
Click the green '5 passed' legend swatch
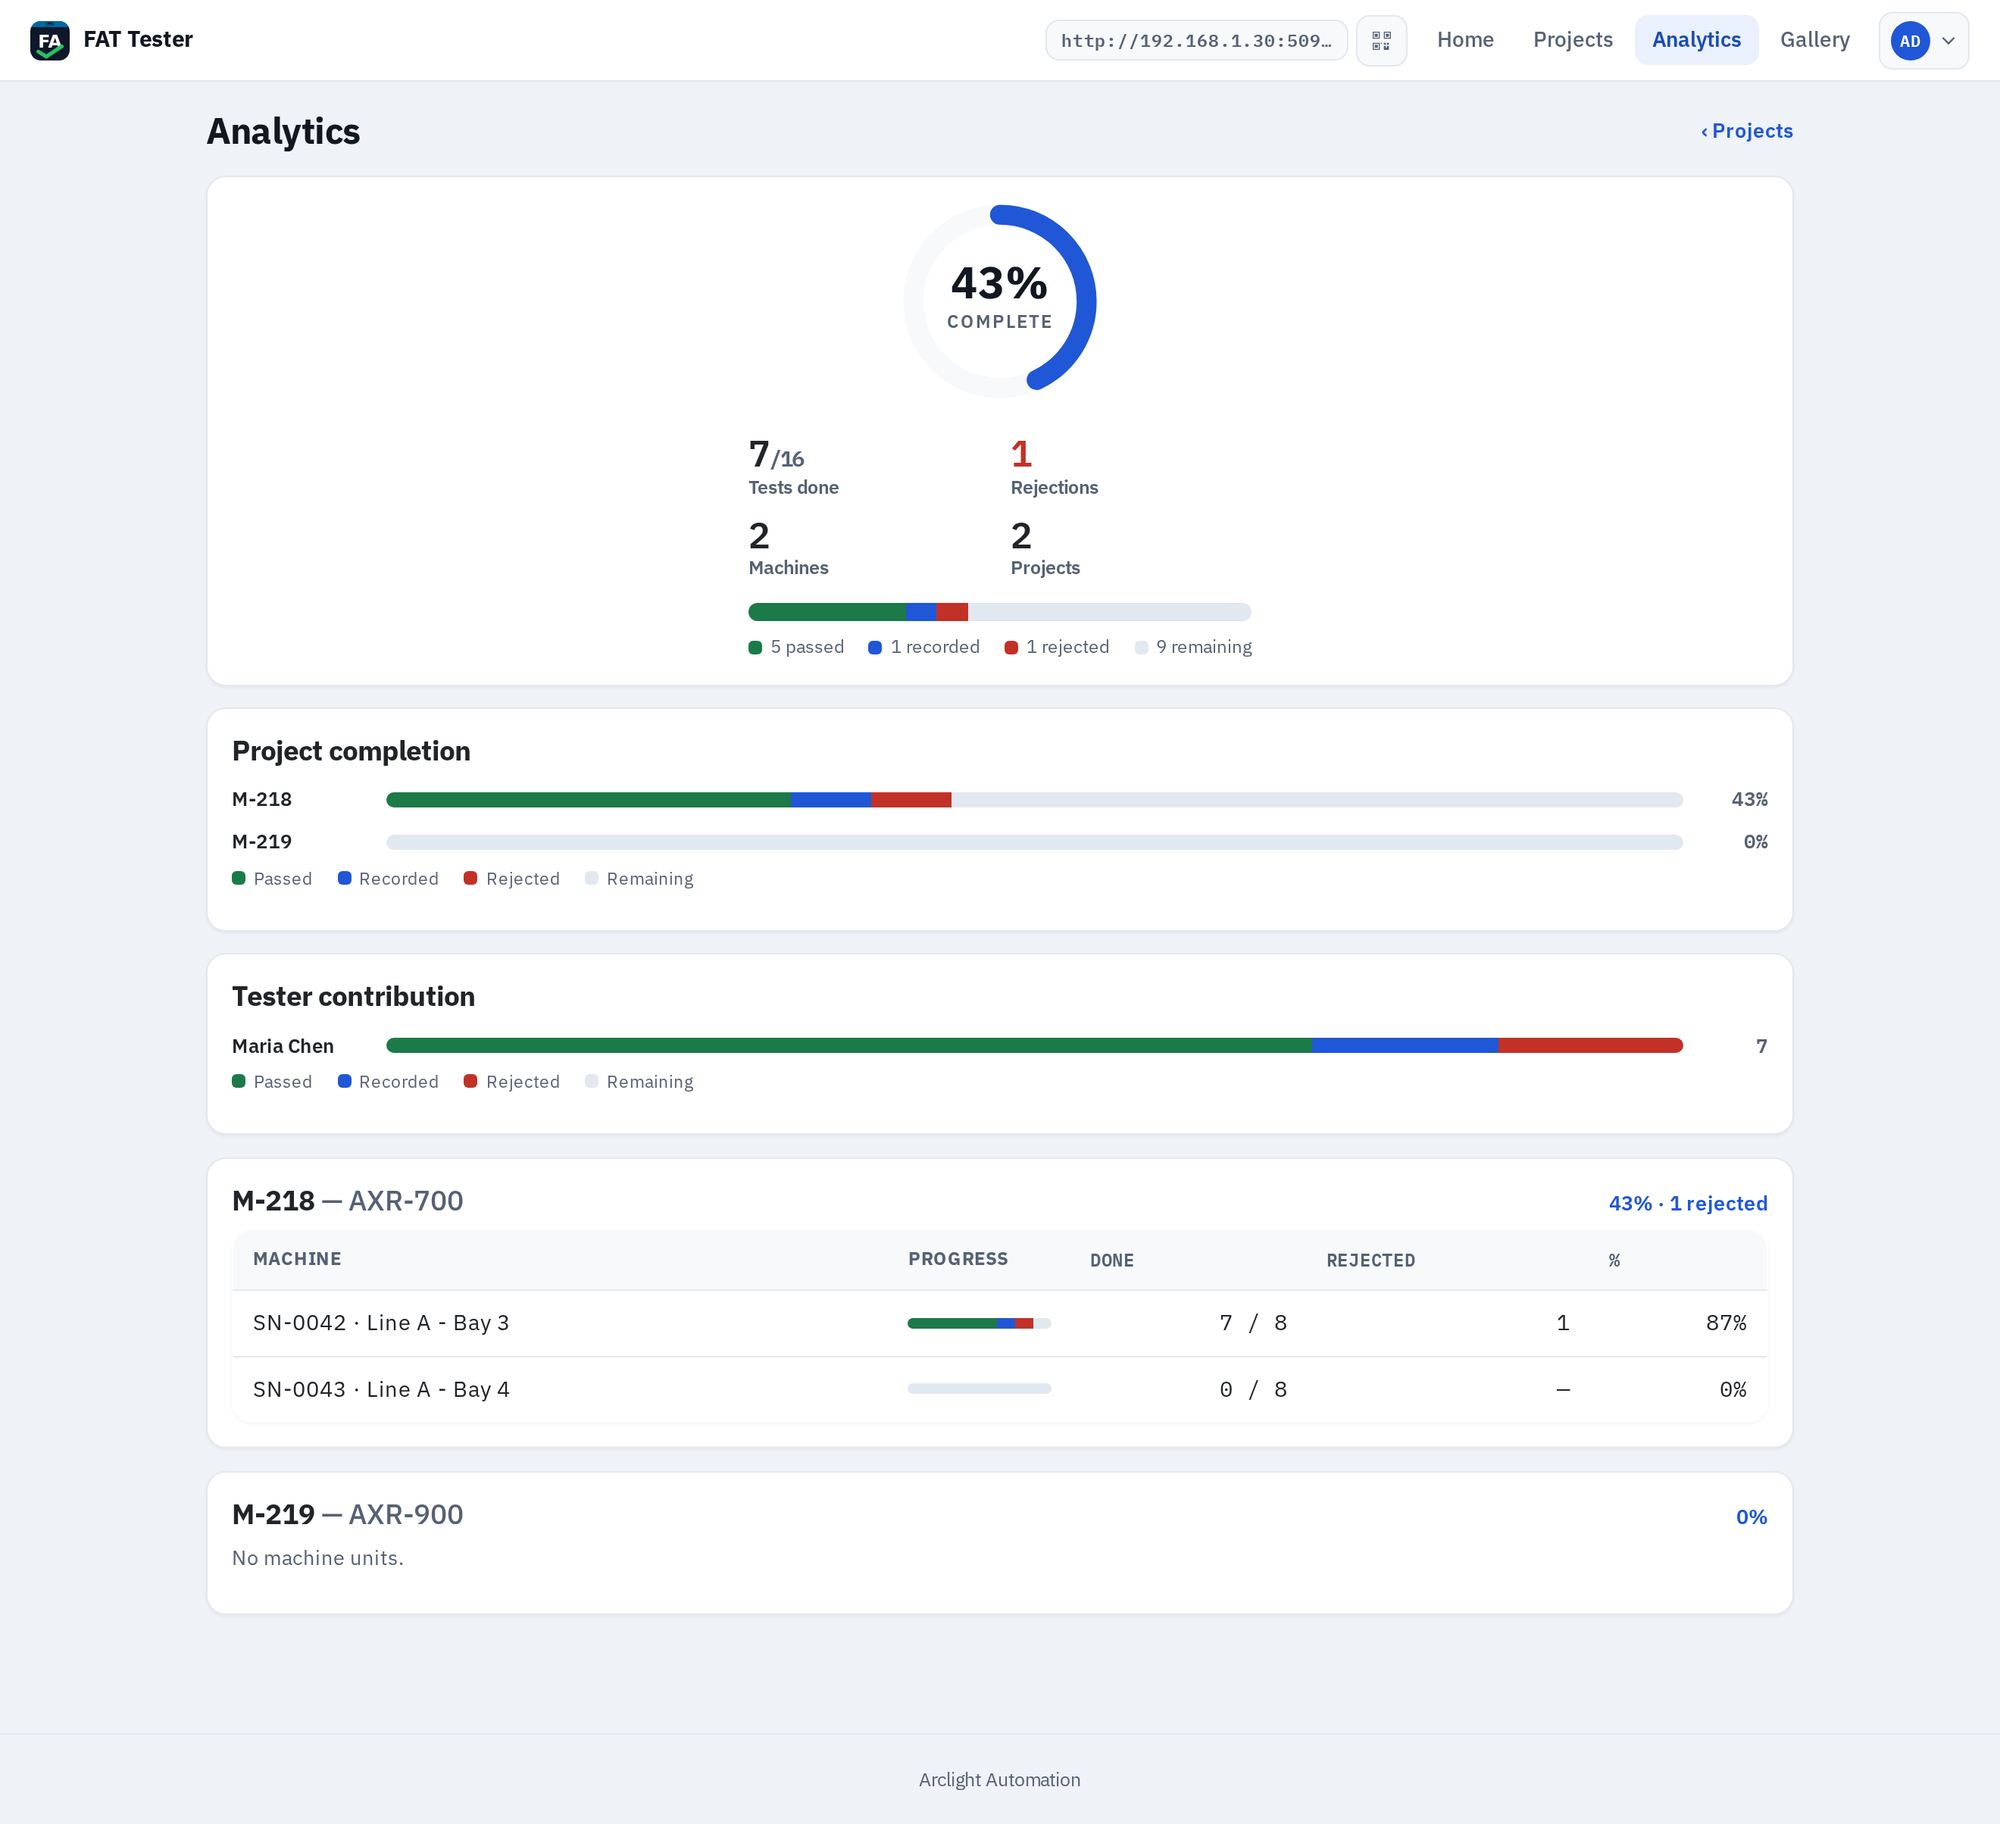[755, 648]
